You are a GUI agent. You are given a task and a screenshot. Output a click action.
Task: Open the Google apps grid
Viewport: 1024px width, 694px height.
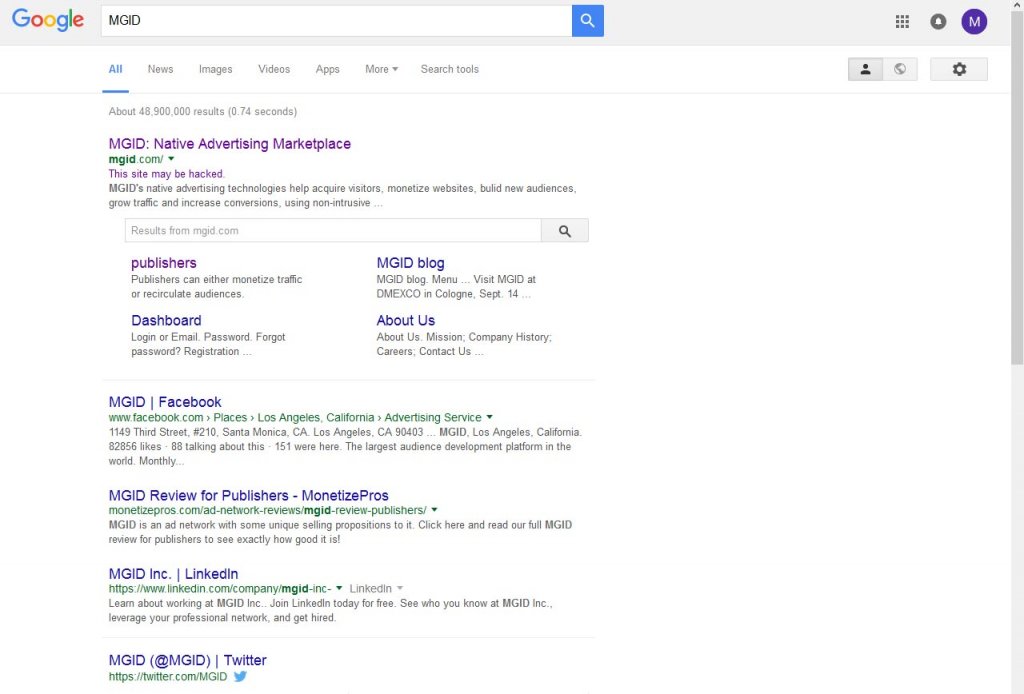902,22
